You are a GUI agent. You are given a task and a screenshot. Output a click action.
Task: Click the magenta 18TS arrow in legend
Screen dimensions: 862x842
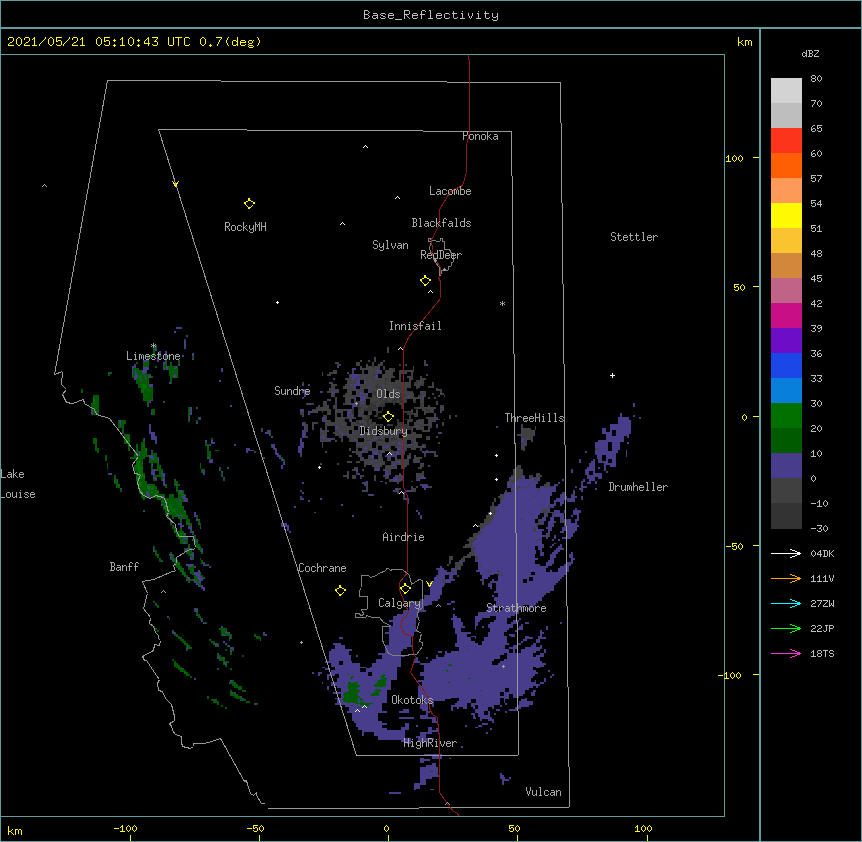[786, 653]
